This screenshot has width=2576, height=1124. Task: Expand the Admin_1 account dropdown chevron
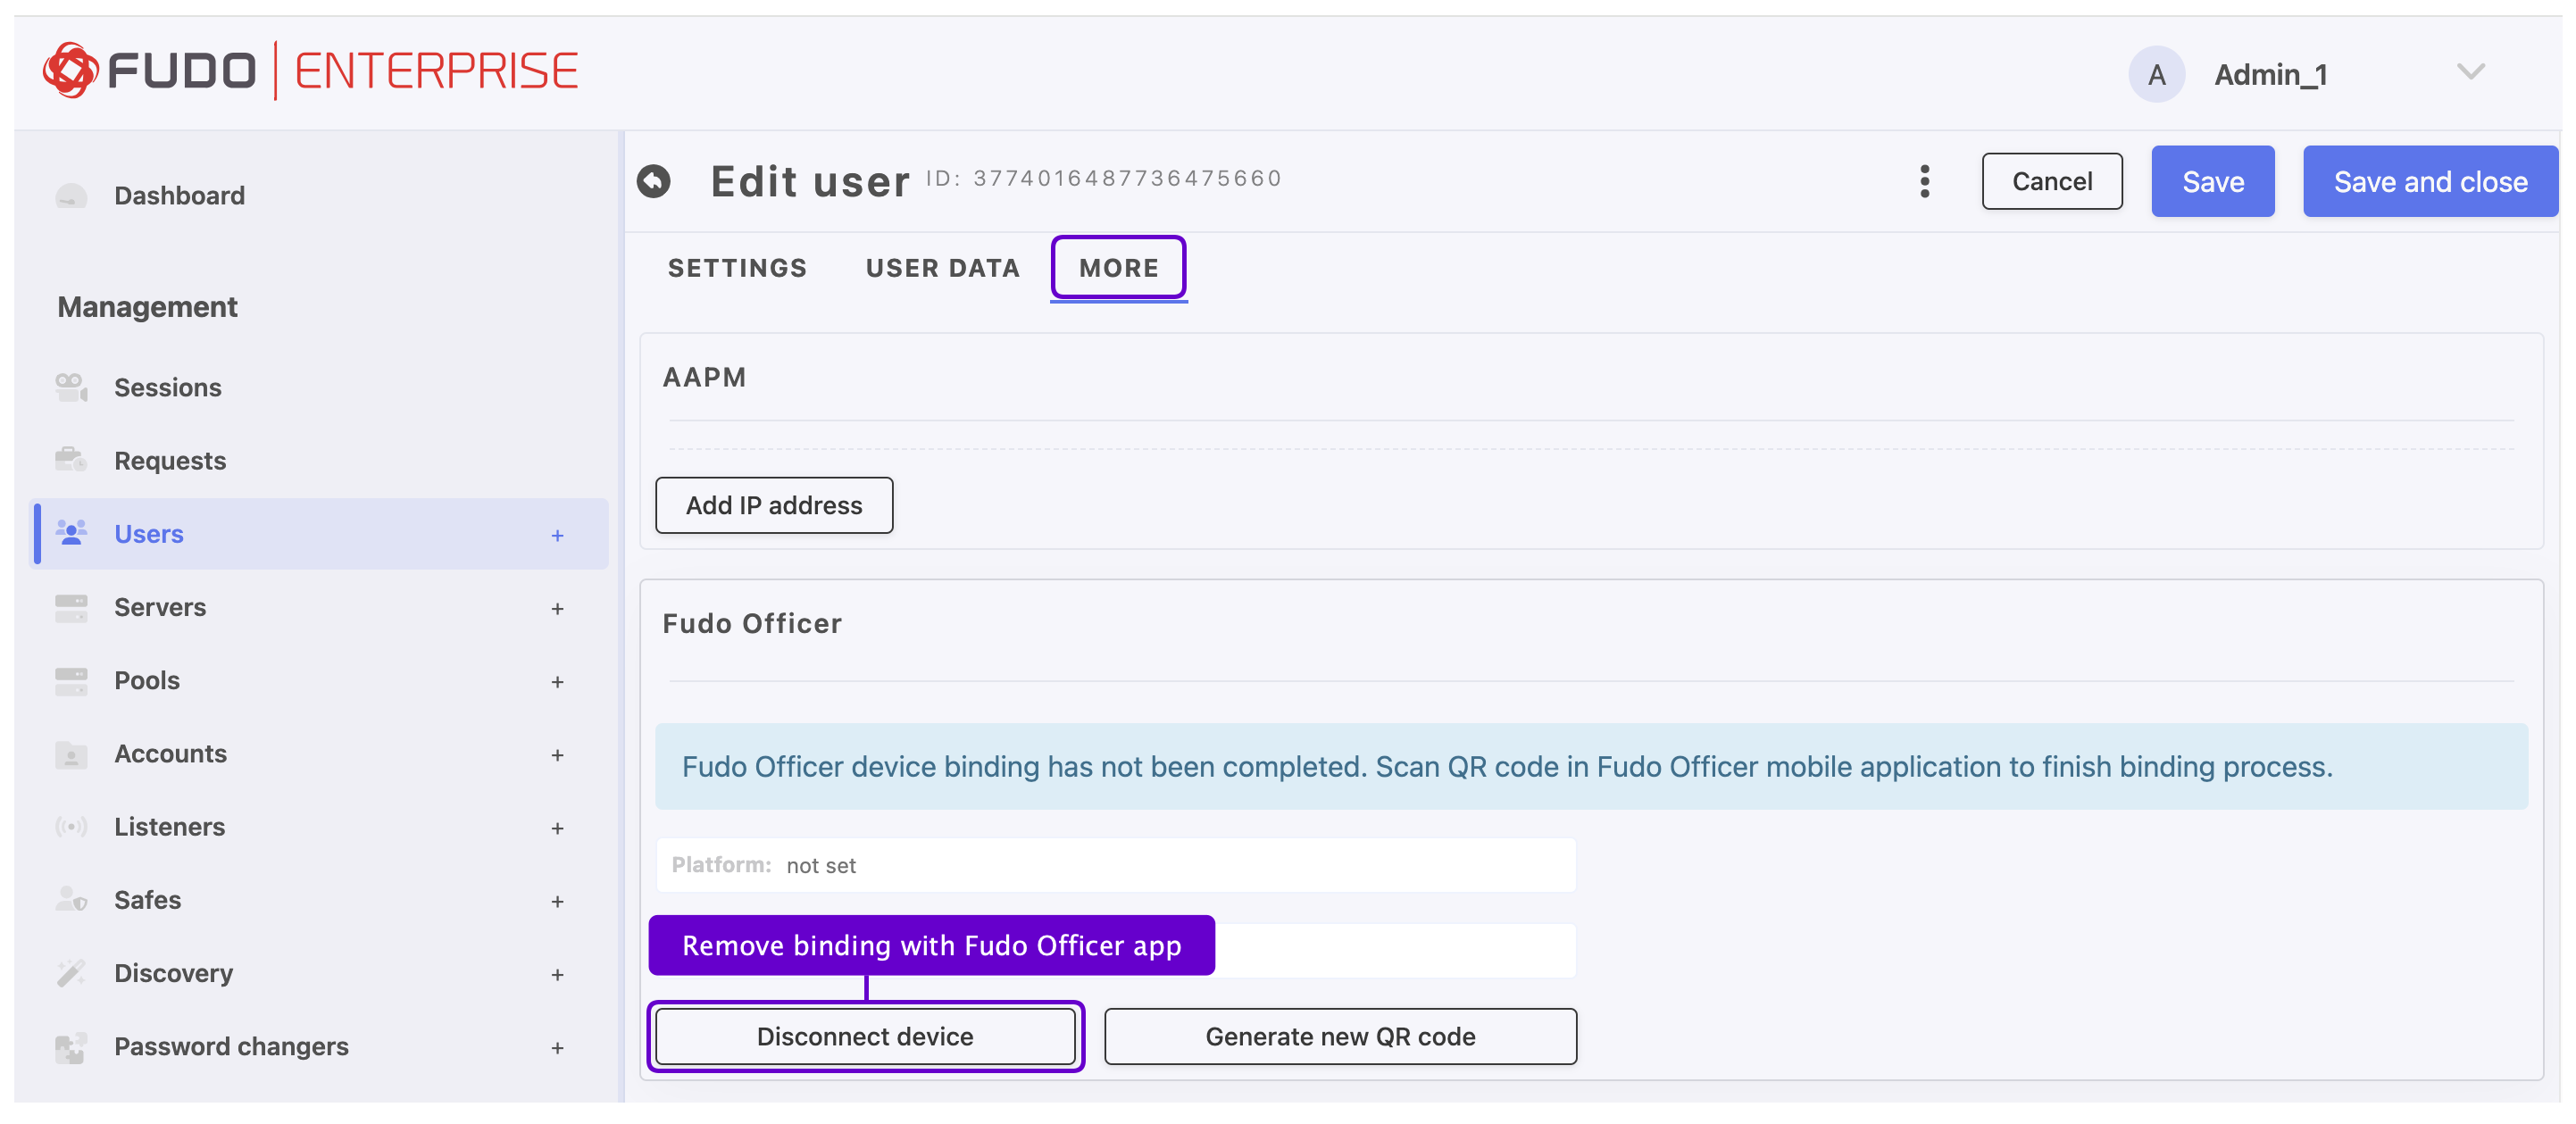click(2470, 72)
